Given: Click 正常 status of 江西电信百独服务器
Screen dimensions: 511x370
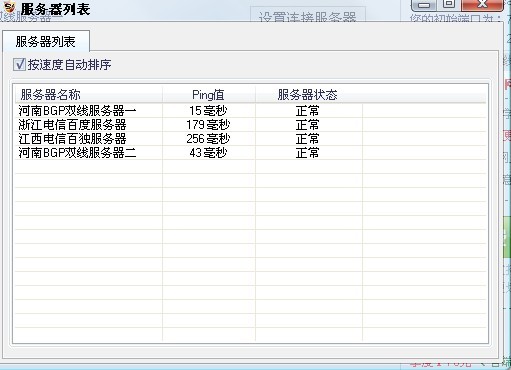Looking at the screenshot, I should 307,139.
